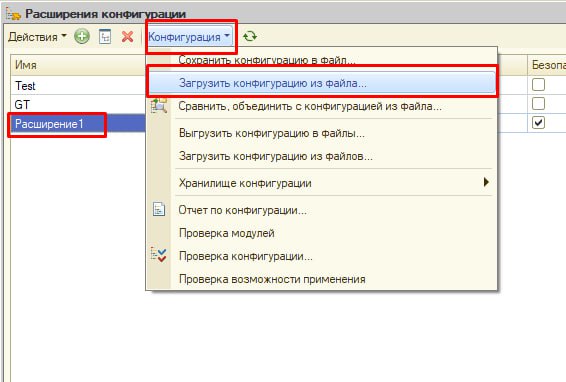Open extension configuration tree icon
Viewport: 566px width, 382px height.
pos(105,36)
